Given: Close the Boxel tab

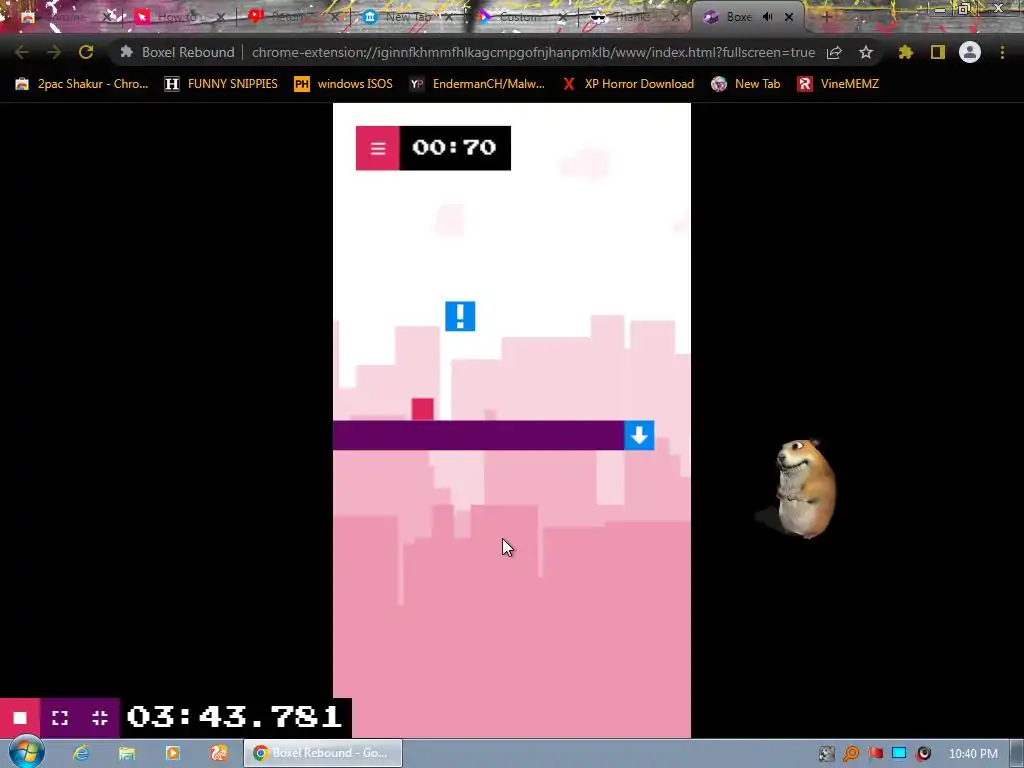Looking at the screenshot, I should click(x=789, y=17).
